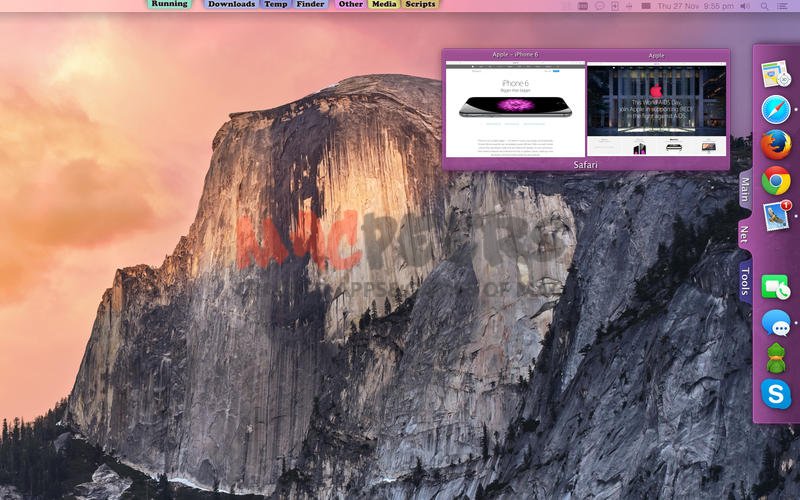Screen dimensions: 800x500
Task: Click the volume icon in menu bar
Action: (745, 6)
